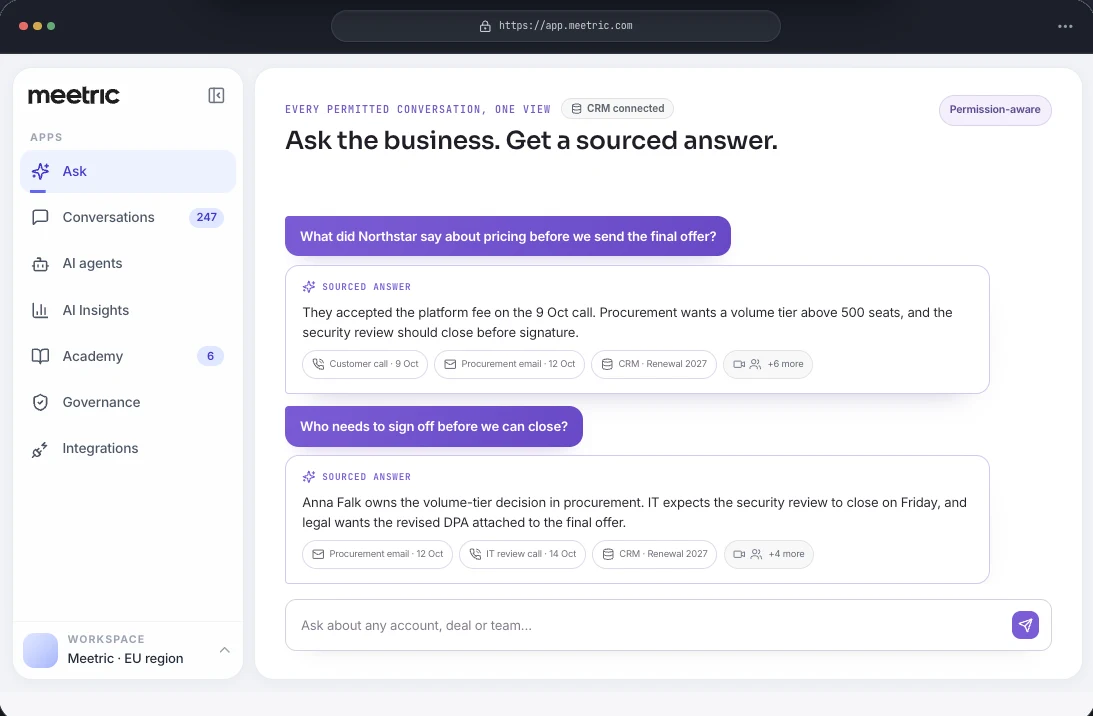The image size is (1093, 716).
Task: Click video camera icon on +4 more chip
Action: pyautogui.click(x=740, y=554)
